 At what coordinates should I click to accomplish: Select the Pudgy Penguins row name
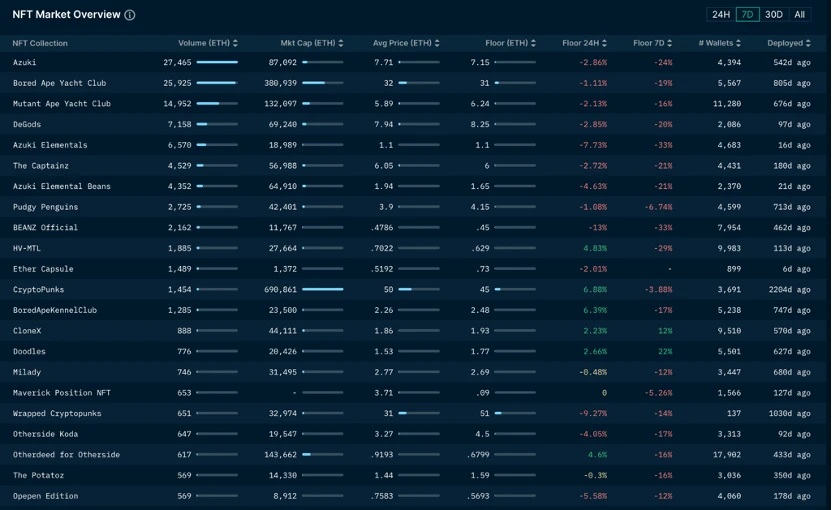coord(45,207)
